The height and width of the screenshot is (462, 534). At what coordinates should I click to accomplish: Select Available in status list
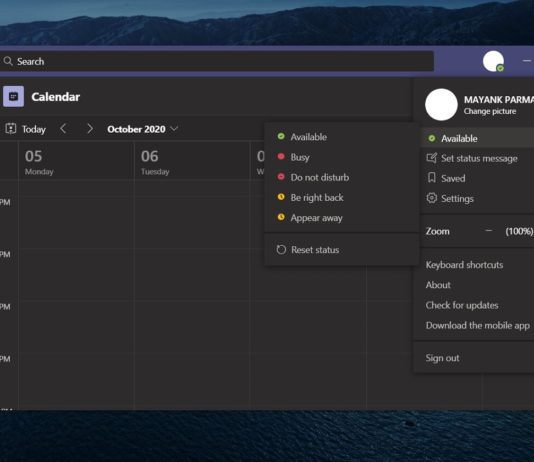pyautogui.click(x=342, y=137)
